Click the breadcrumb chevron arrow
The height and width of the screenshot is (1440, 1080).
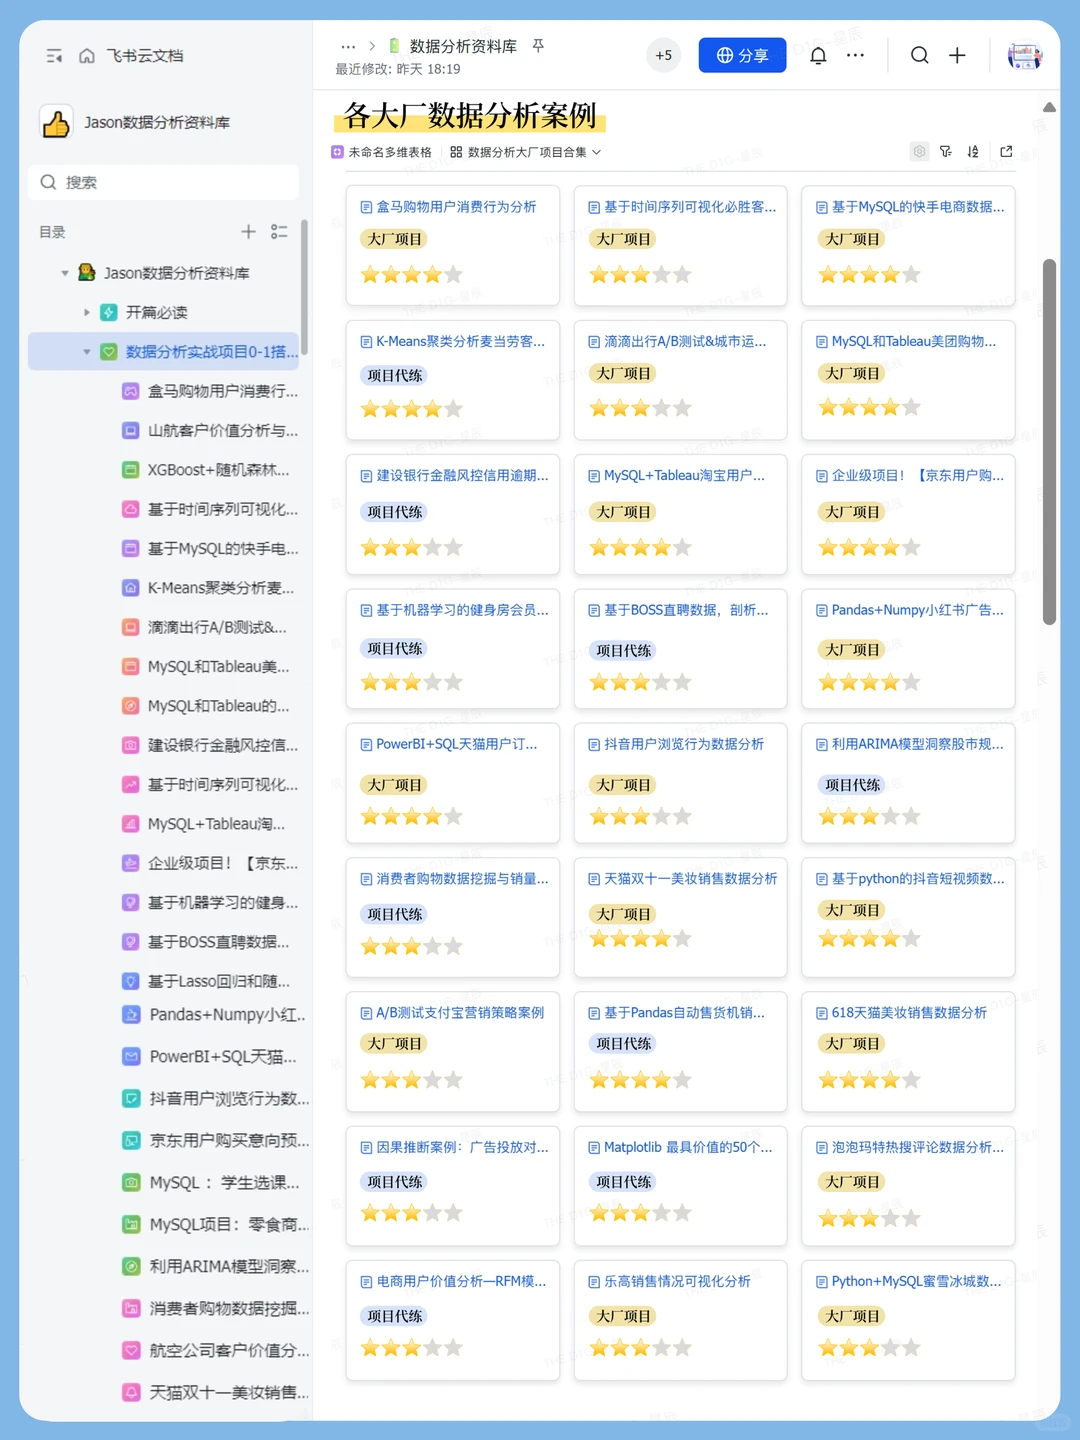click(x=372, y=46)
